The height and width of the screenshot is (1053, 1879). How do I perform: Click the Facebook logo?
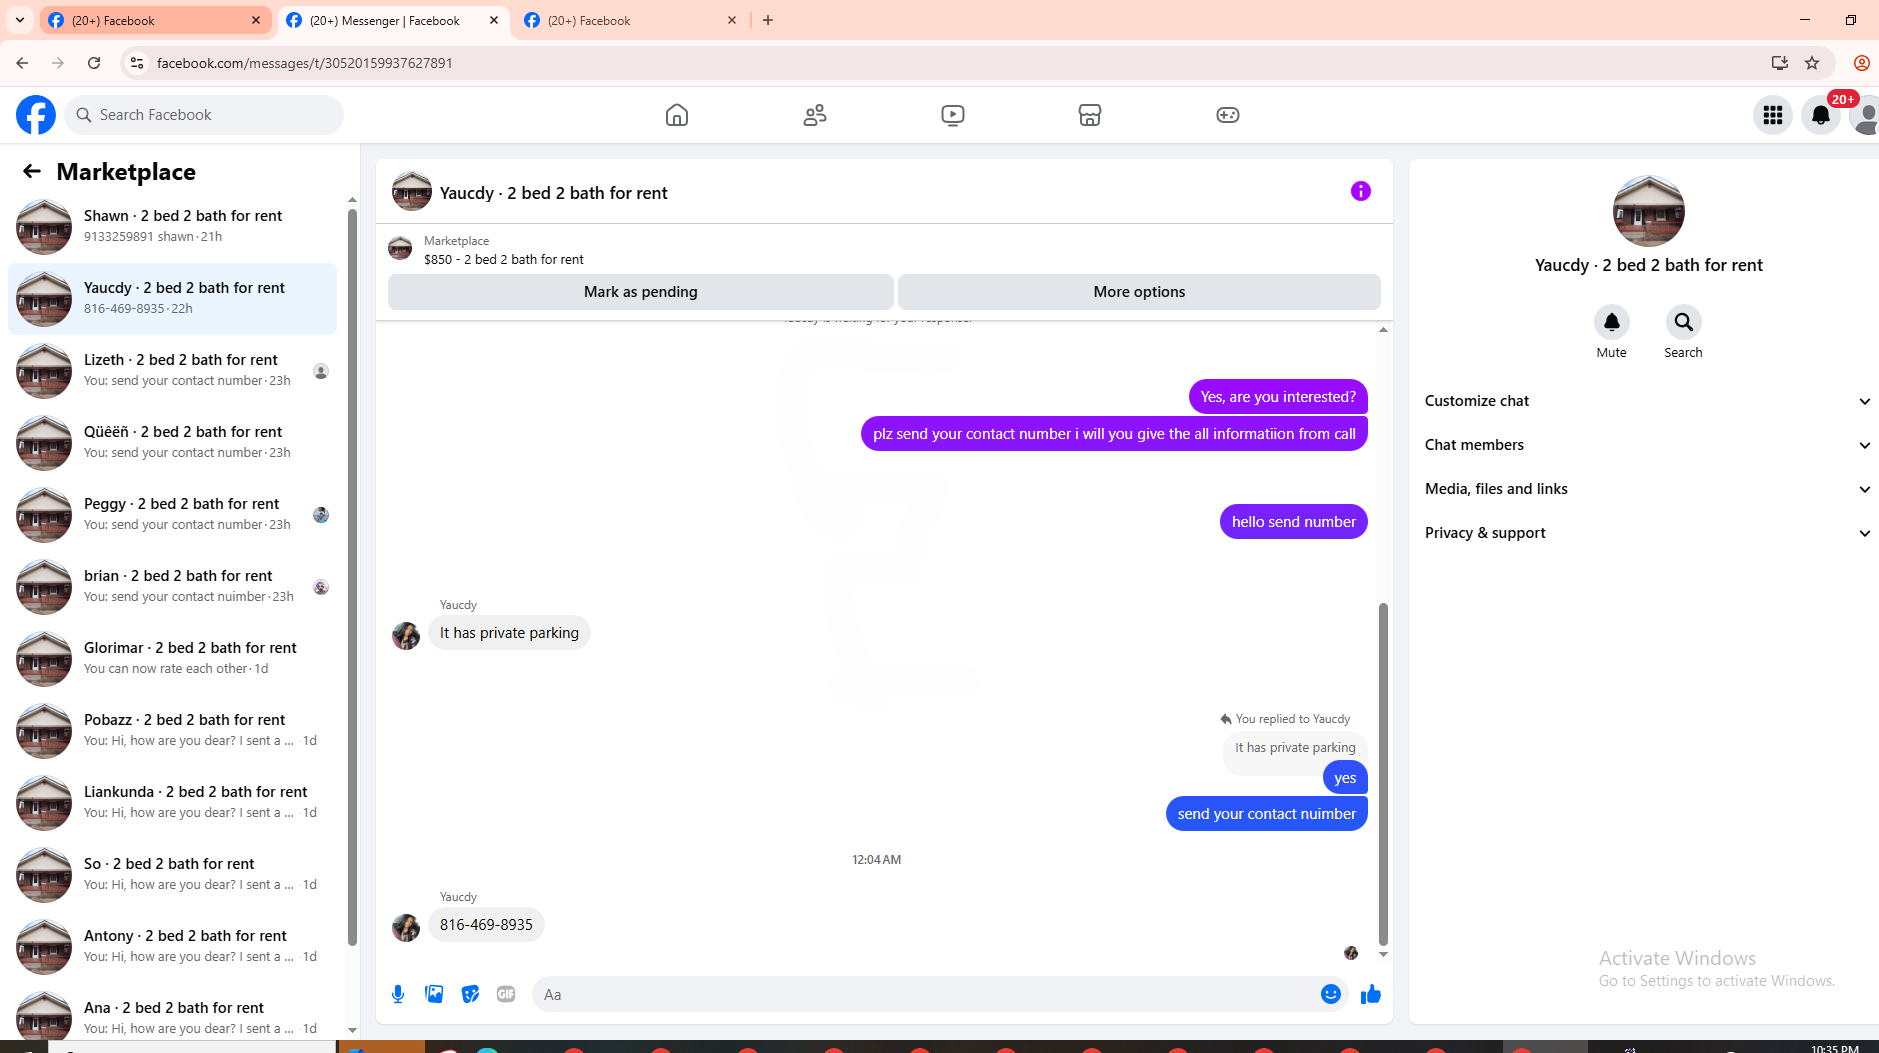tap(36, 115)
